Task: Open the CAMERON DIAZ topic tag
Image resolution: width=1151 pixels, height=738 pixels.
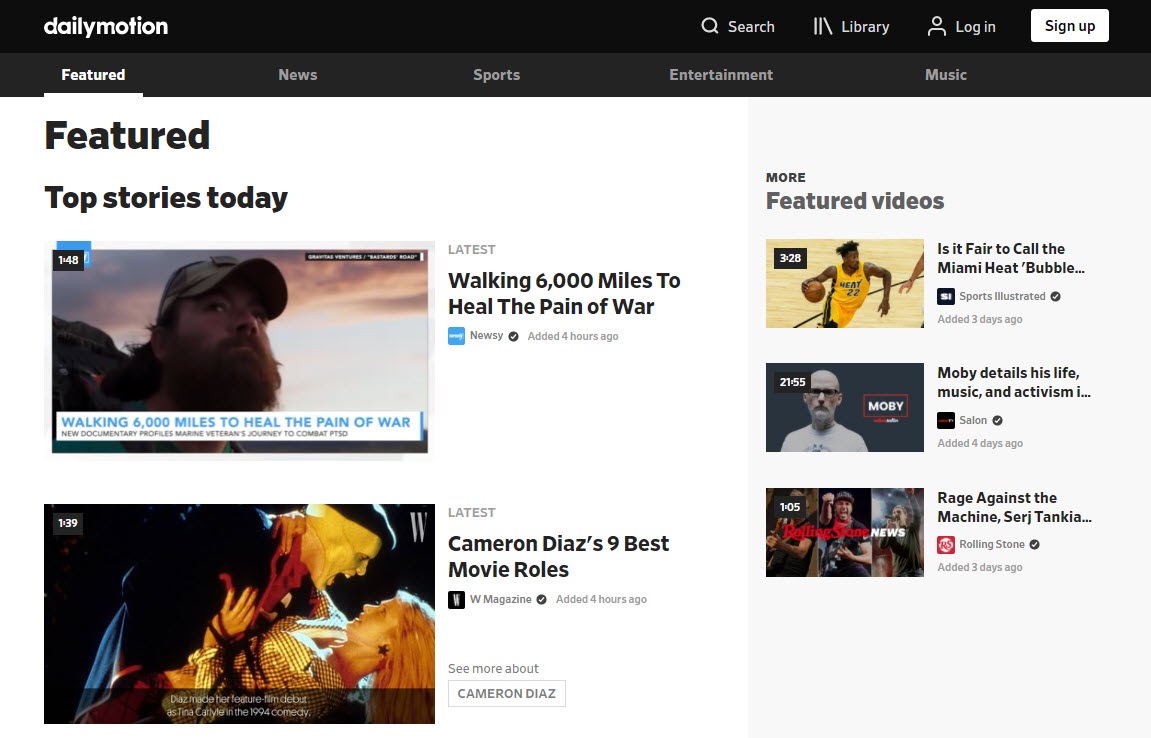Action: click(x=507, y=693)
